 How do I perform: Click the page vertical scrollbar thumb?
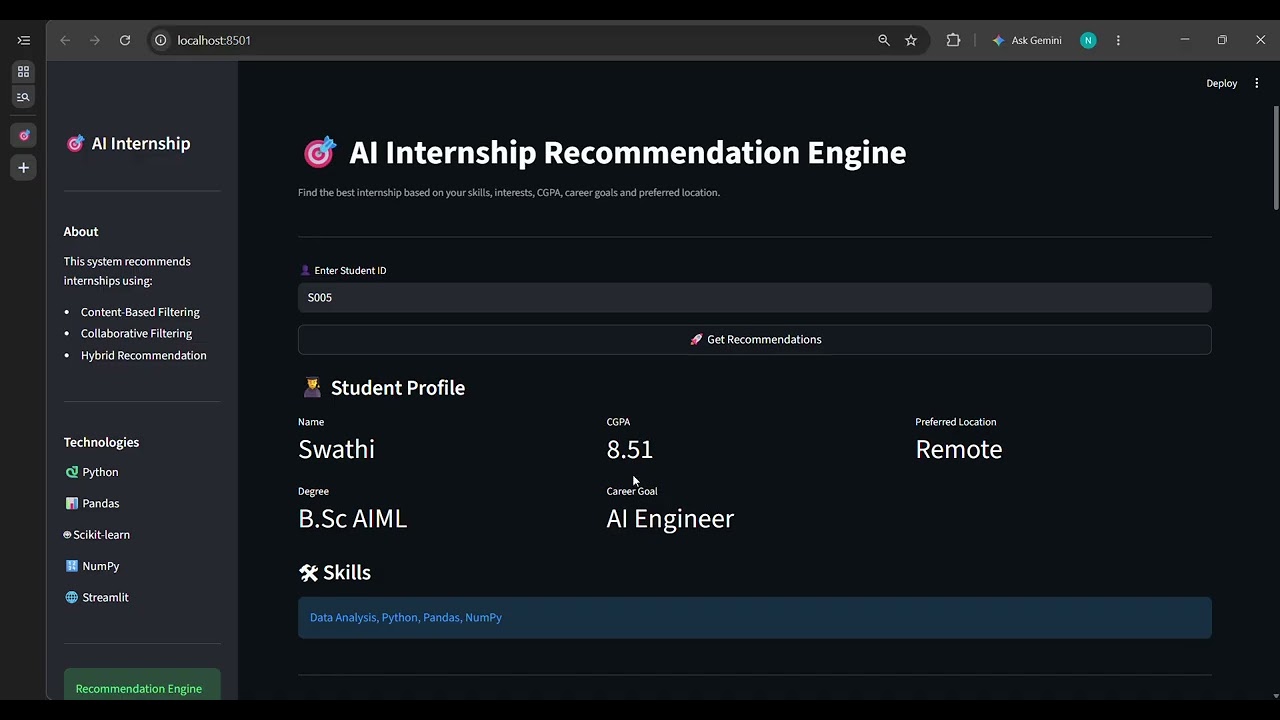pyautogui.click(x=1275, y=157)
